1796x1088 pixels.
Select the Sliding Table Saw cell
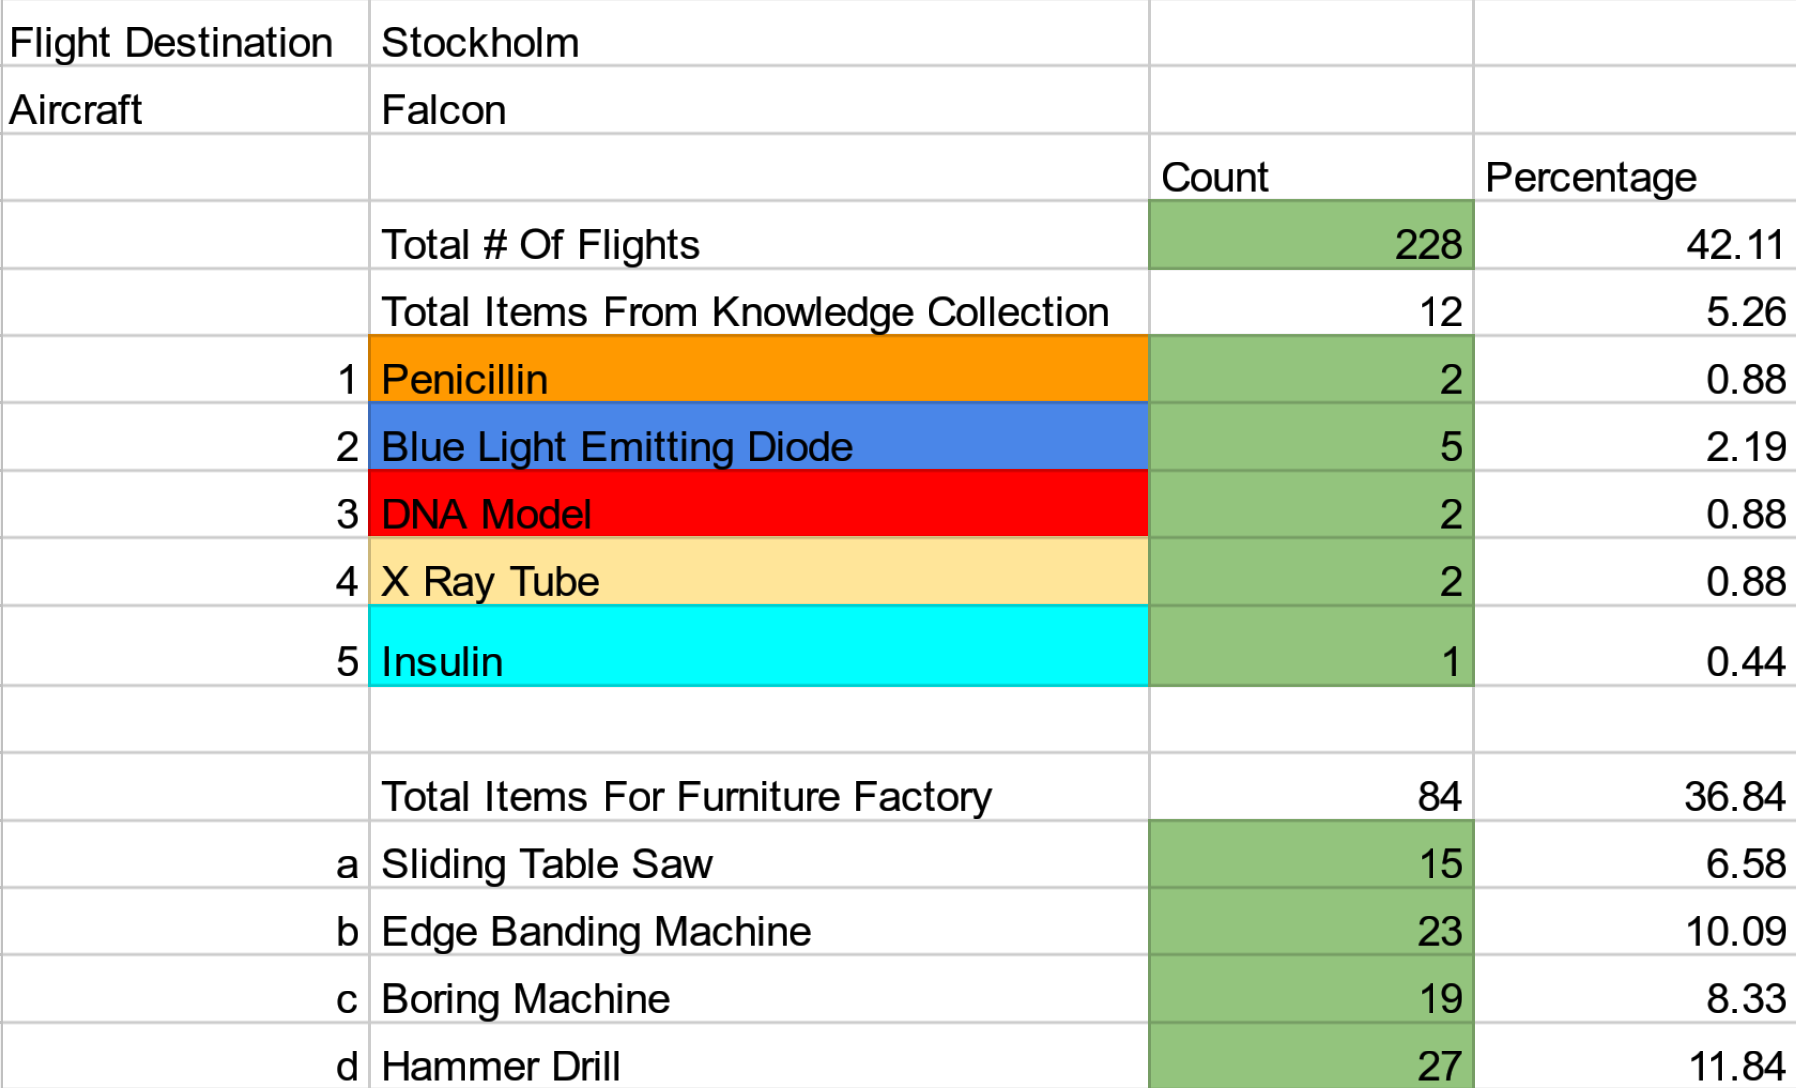coord(758,863)
